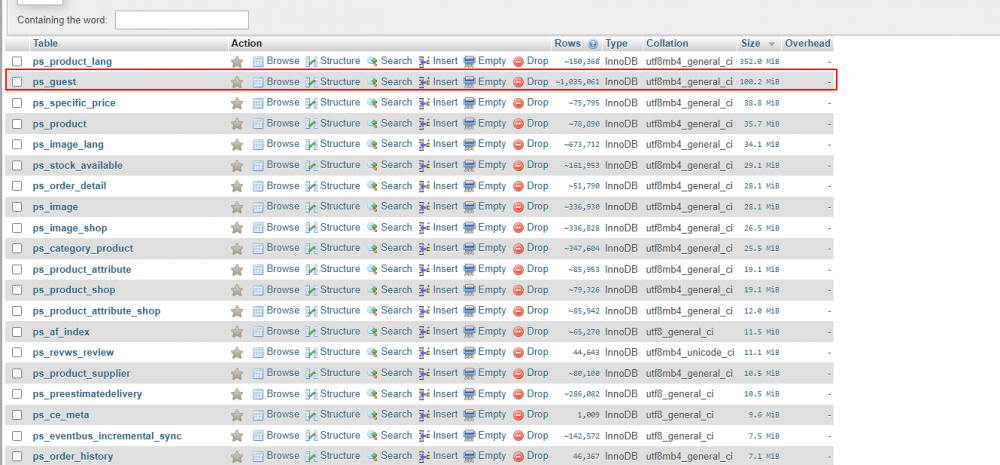Click the row count 44,643 for ps_revws_review
Viewport: 1000px width, 465px height.
point(588,353)
